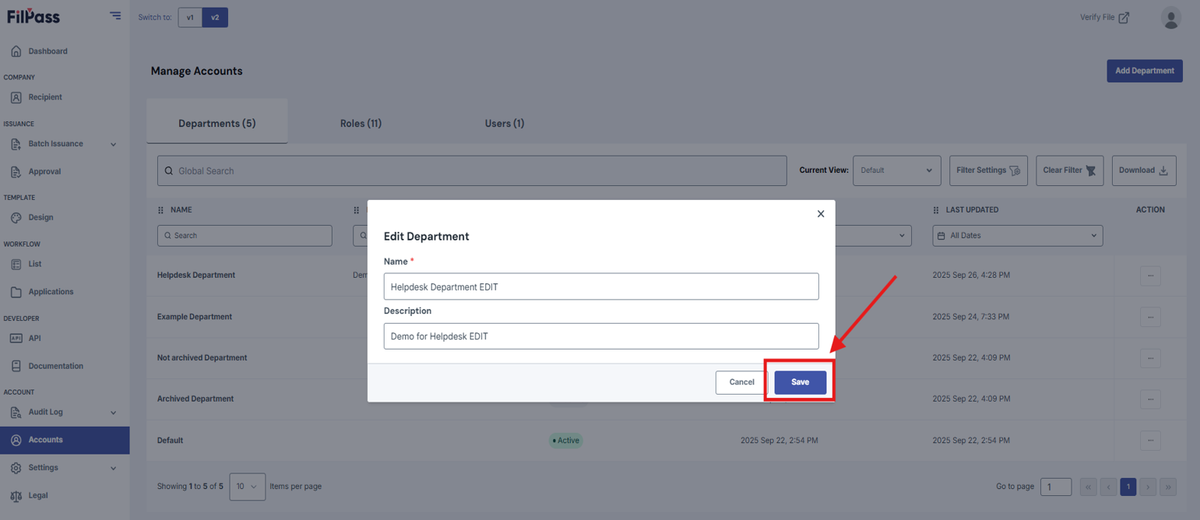Click the Global Search field
This screenshot has width=1200, height=520.
(472, 170)
